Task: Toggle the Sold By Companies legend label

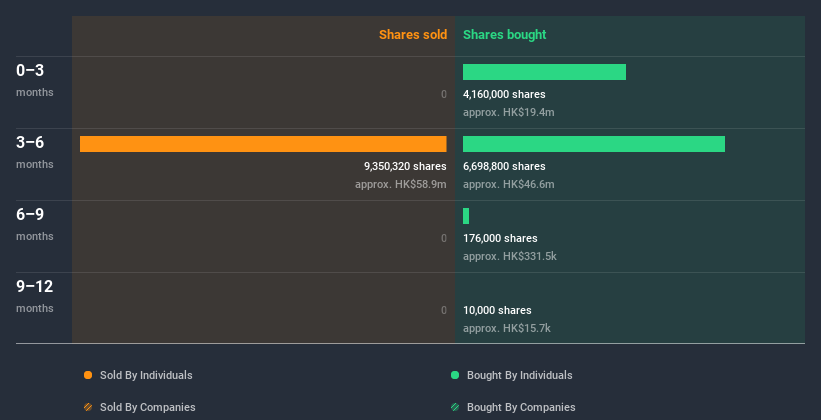Action: 147,407
